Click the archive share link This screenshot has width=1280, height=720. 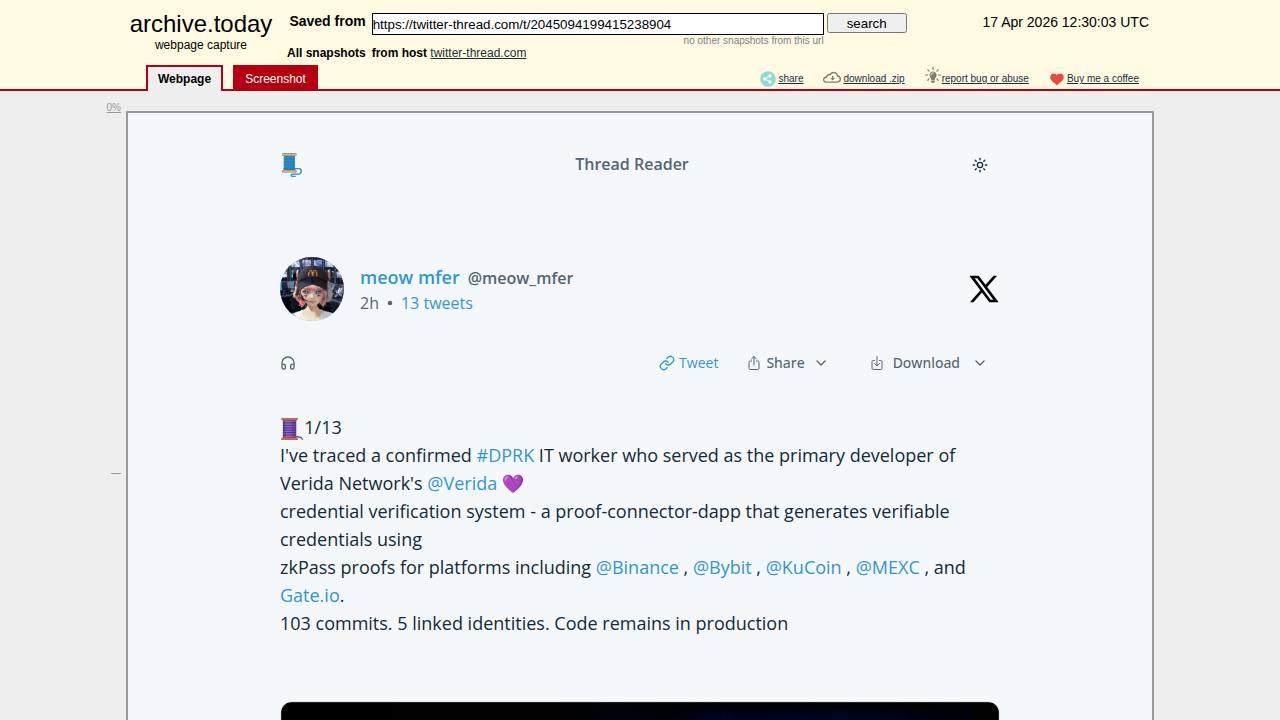pos(790,78)
